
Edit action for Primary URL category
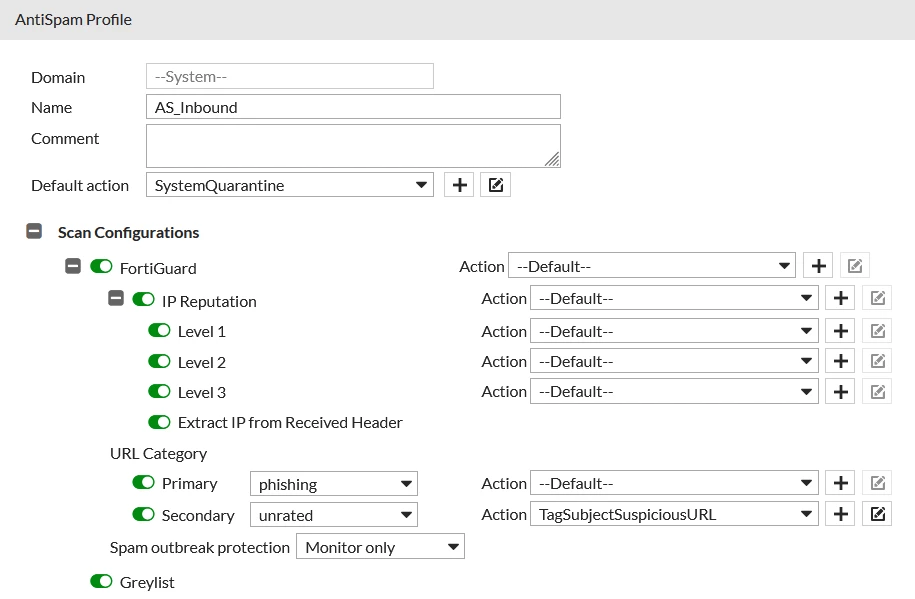877,483
